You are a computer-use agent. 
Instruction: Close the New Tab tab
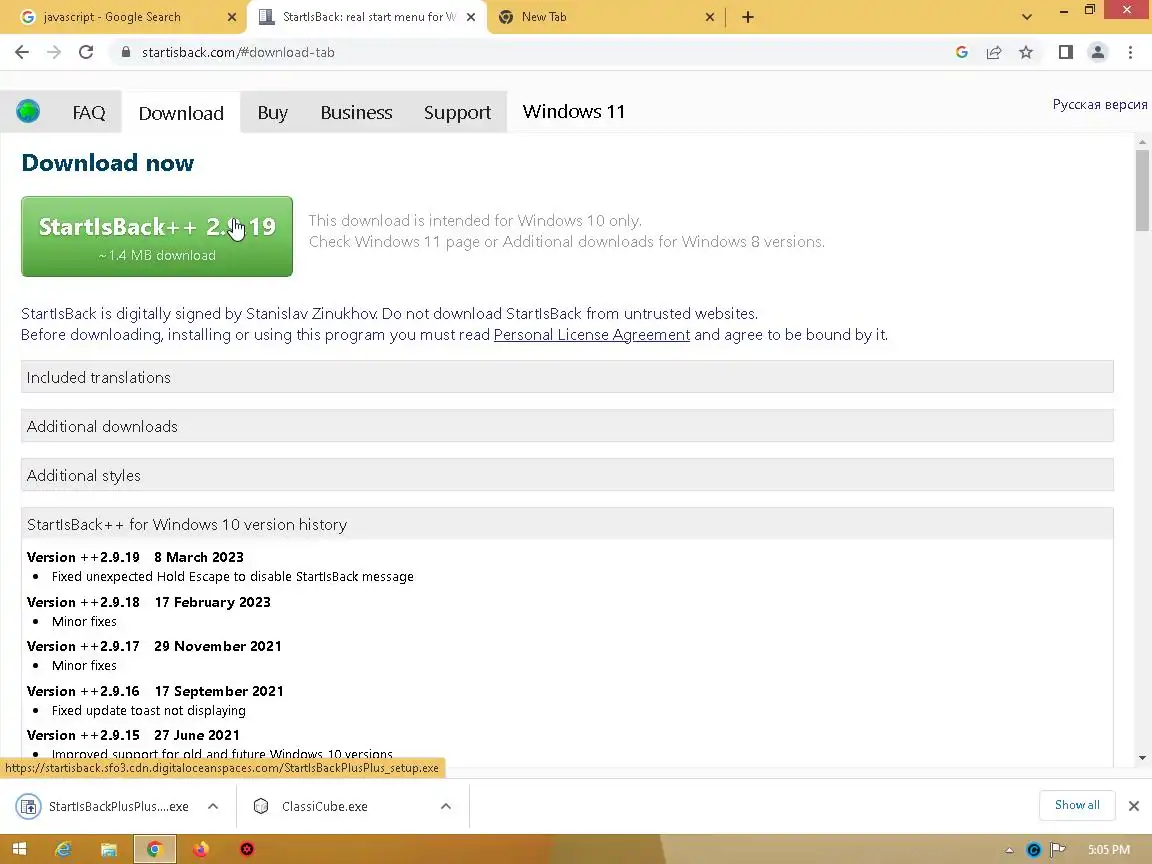pos(710,17)
